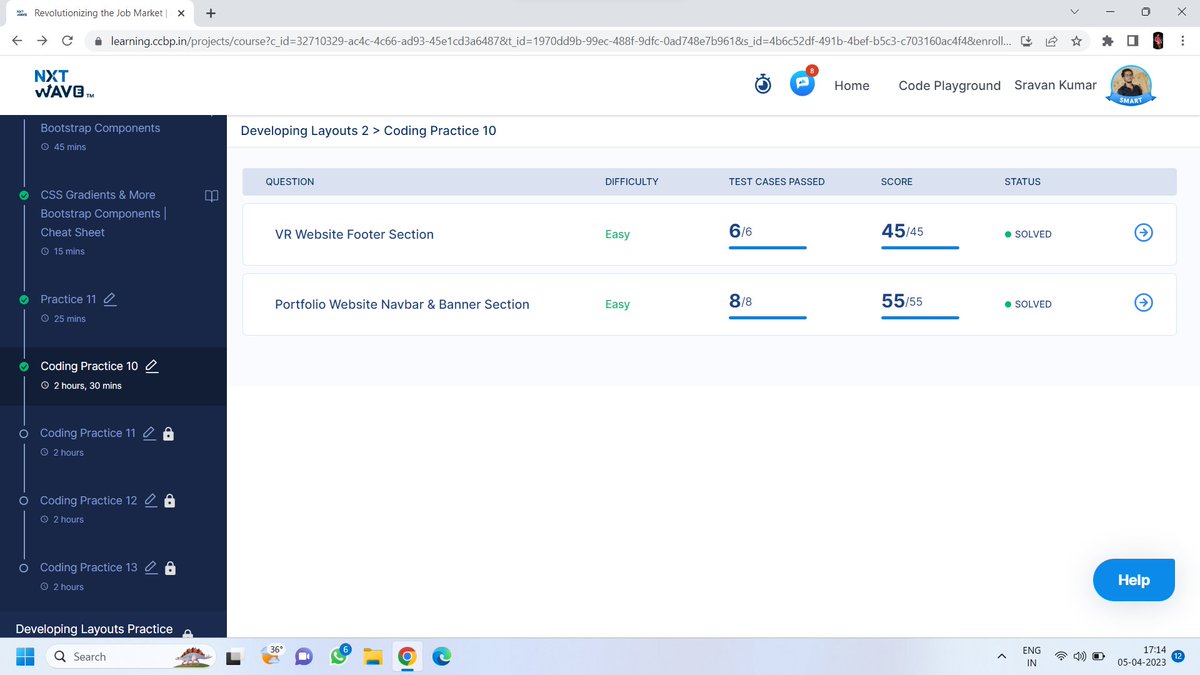Select the Revolutionizing the Job Market tab
Image resolution: width=1200 pixels, height=675 pixels.
point(96,13)
